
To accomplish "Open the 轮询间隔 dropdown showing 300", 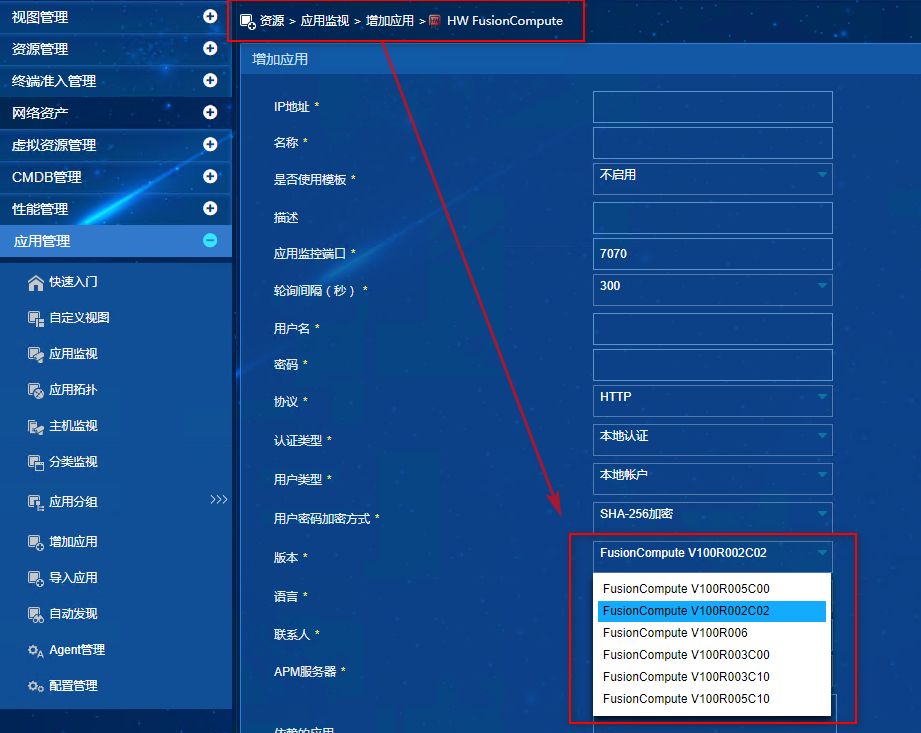I will coord(712,290).
